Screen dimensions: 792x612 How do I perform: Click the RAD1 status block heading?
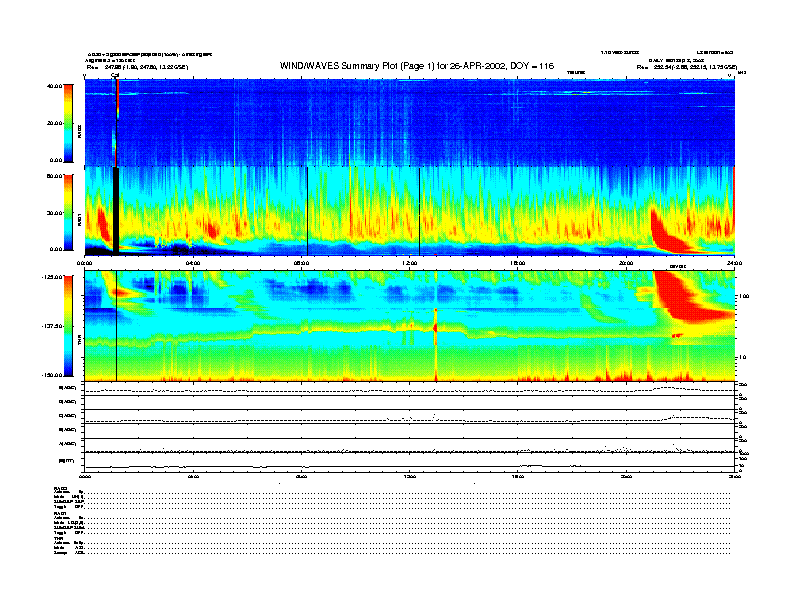coord(61,514)
